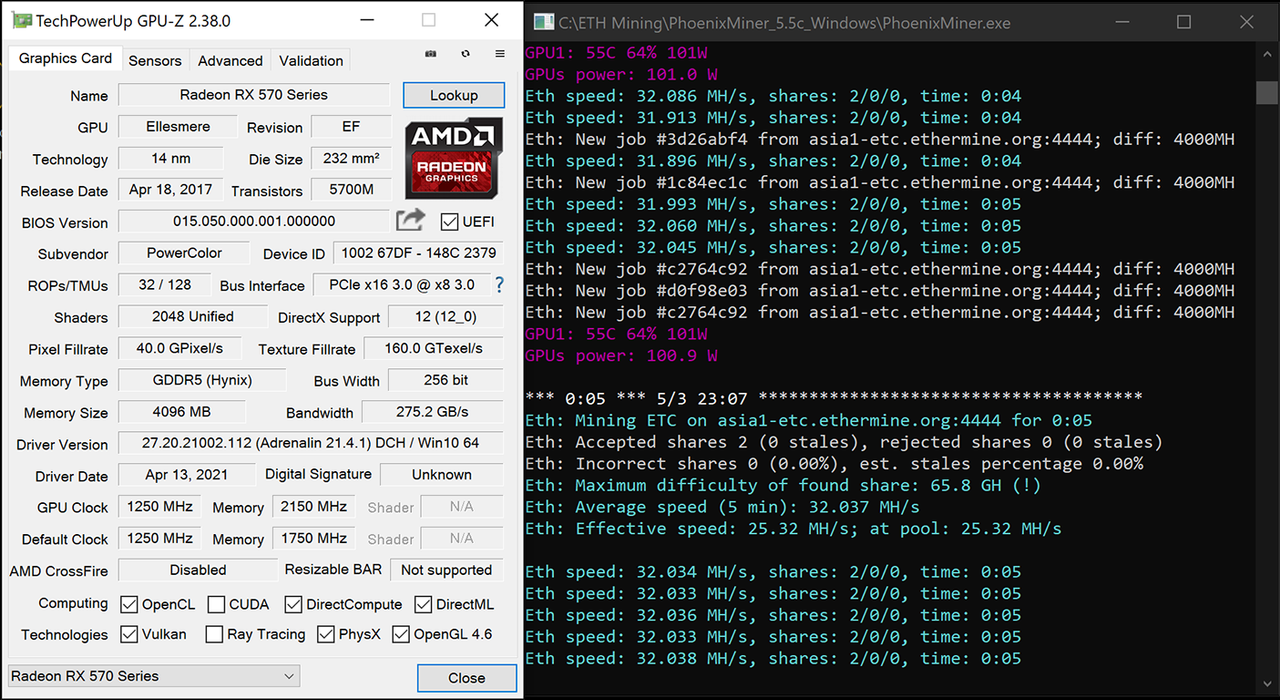Screen dimensions: 1280x700
Task: Click Bandwidth field 275.2 GB/s
Action: pos(433,412)
